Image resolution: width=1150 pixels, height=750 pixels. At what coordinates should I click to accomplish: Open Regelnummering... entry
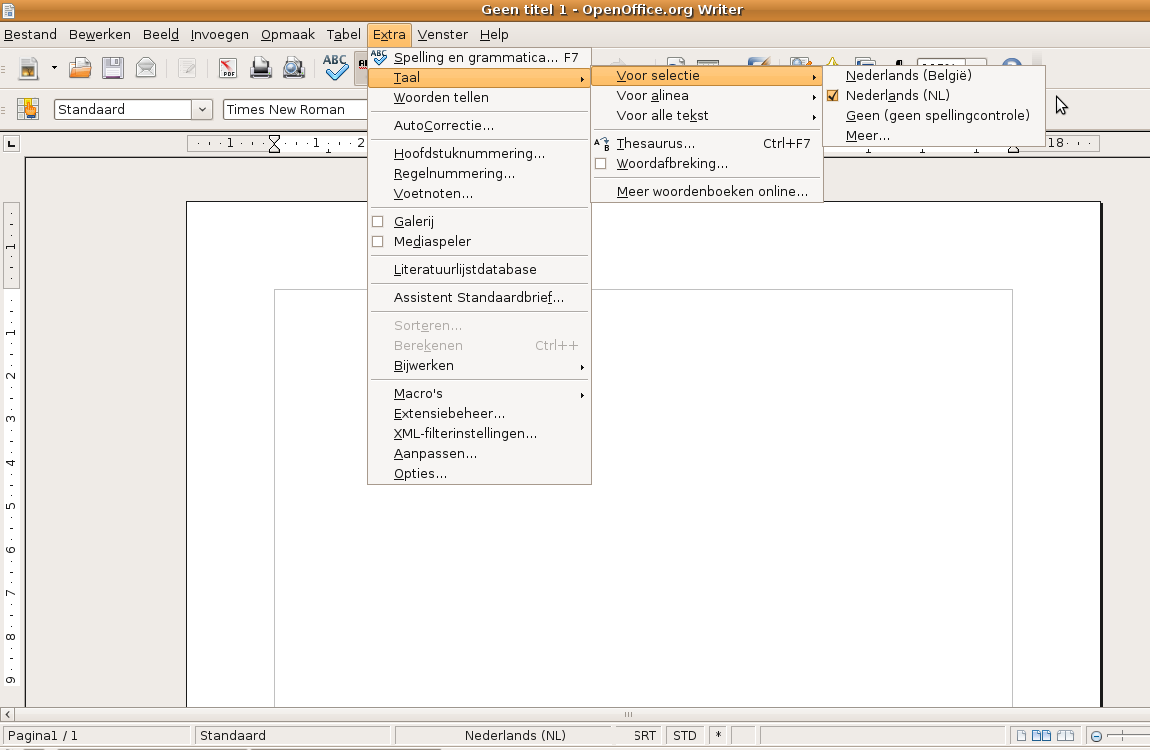coord(479,174)
